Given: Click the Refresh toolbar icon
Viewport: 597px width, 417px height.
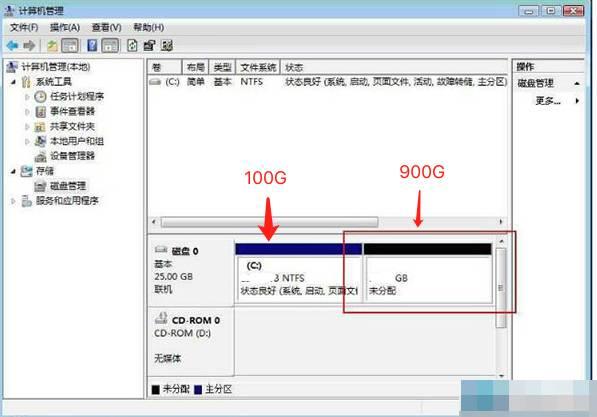Looking at the screenshot, I should [132, 46].
